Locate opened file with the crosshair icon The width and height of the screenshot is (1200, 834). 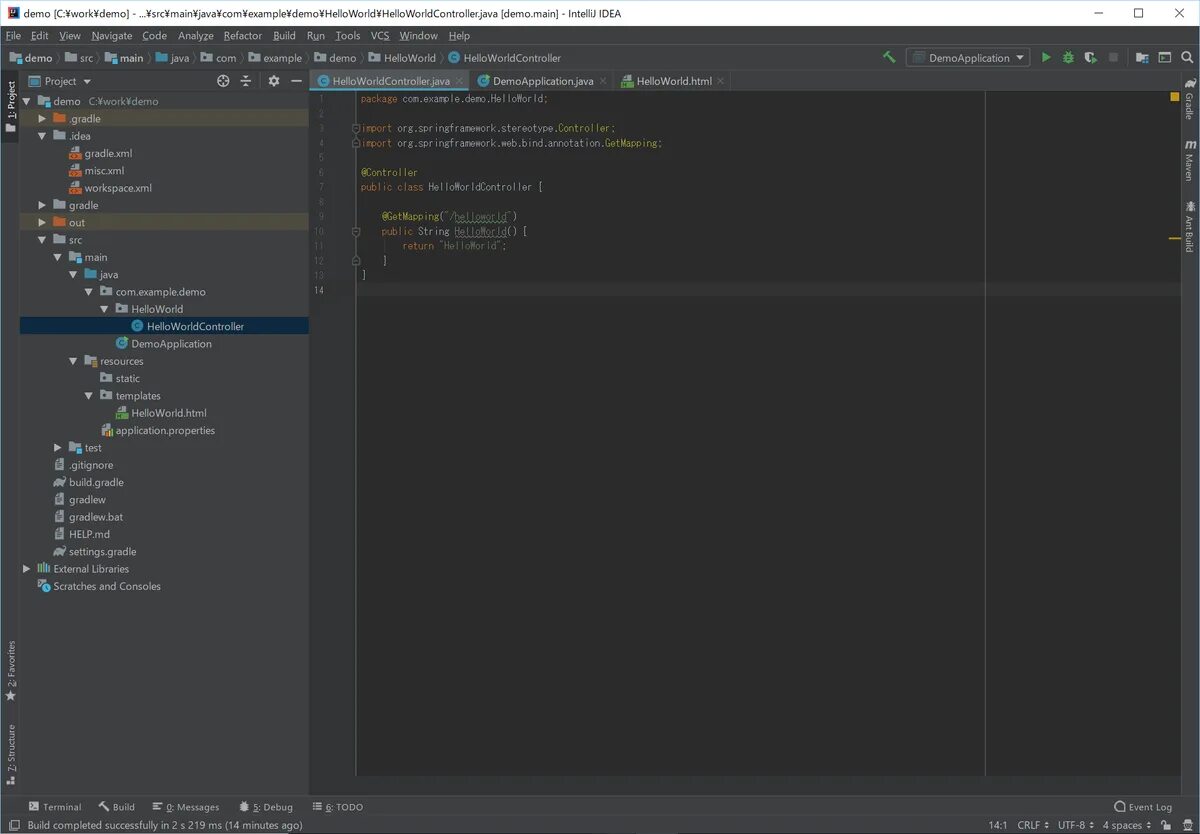223,81
